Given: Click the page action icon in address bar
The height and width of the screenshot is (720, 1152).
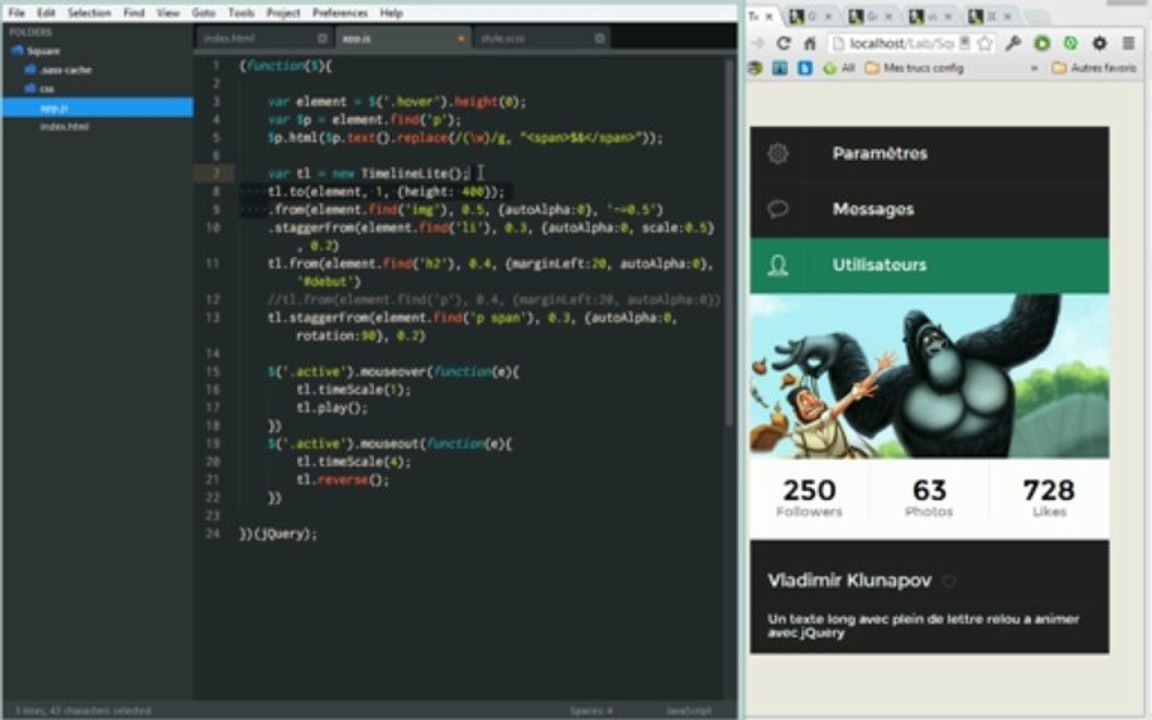Looking at the screenshot, I should click(965, 43).
